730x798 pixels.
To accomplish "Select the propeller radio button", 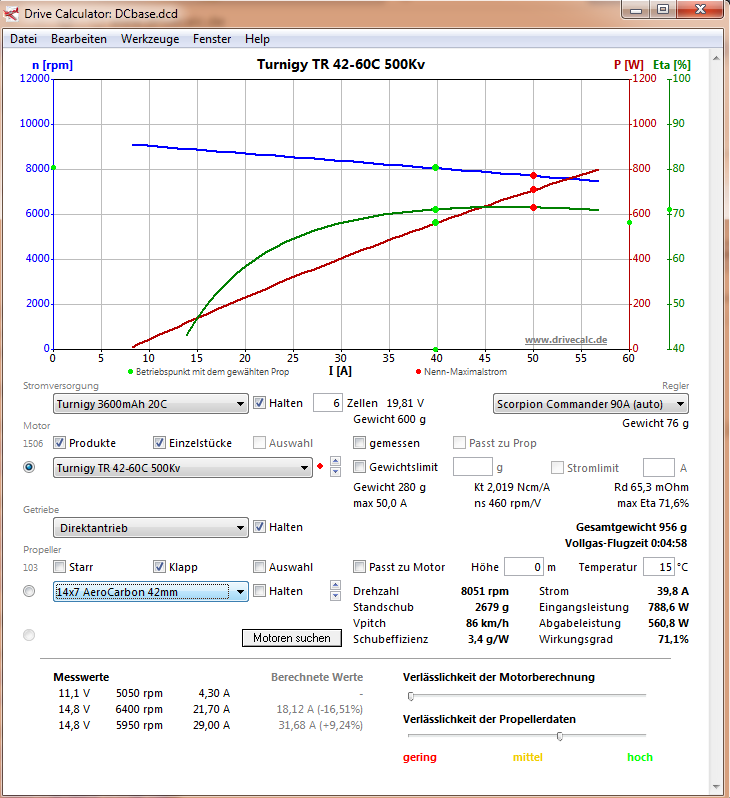I will pos(29,591).
